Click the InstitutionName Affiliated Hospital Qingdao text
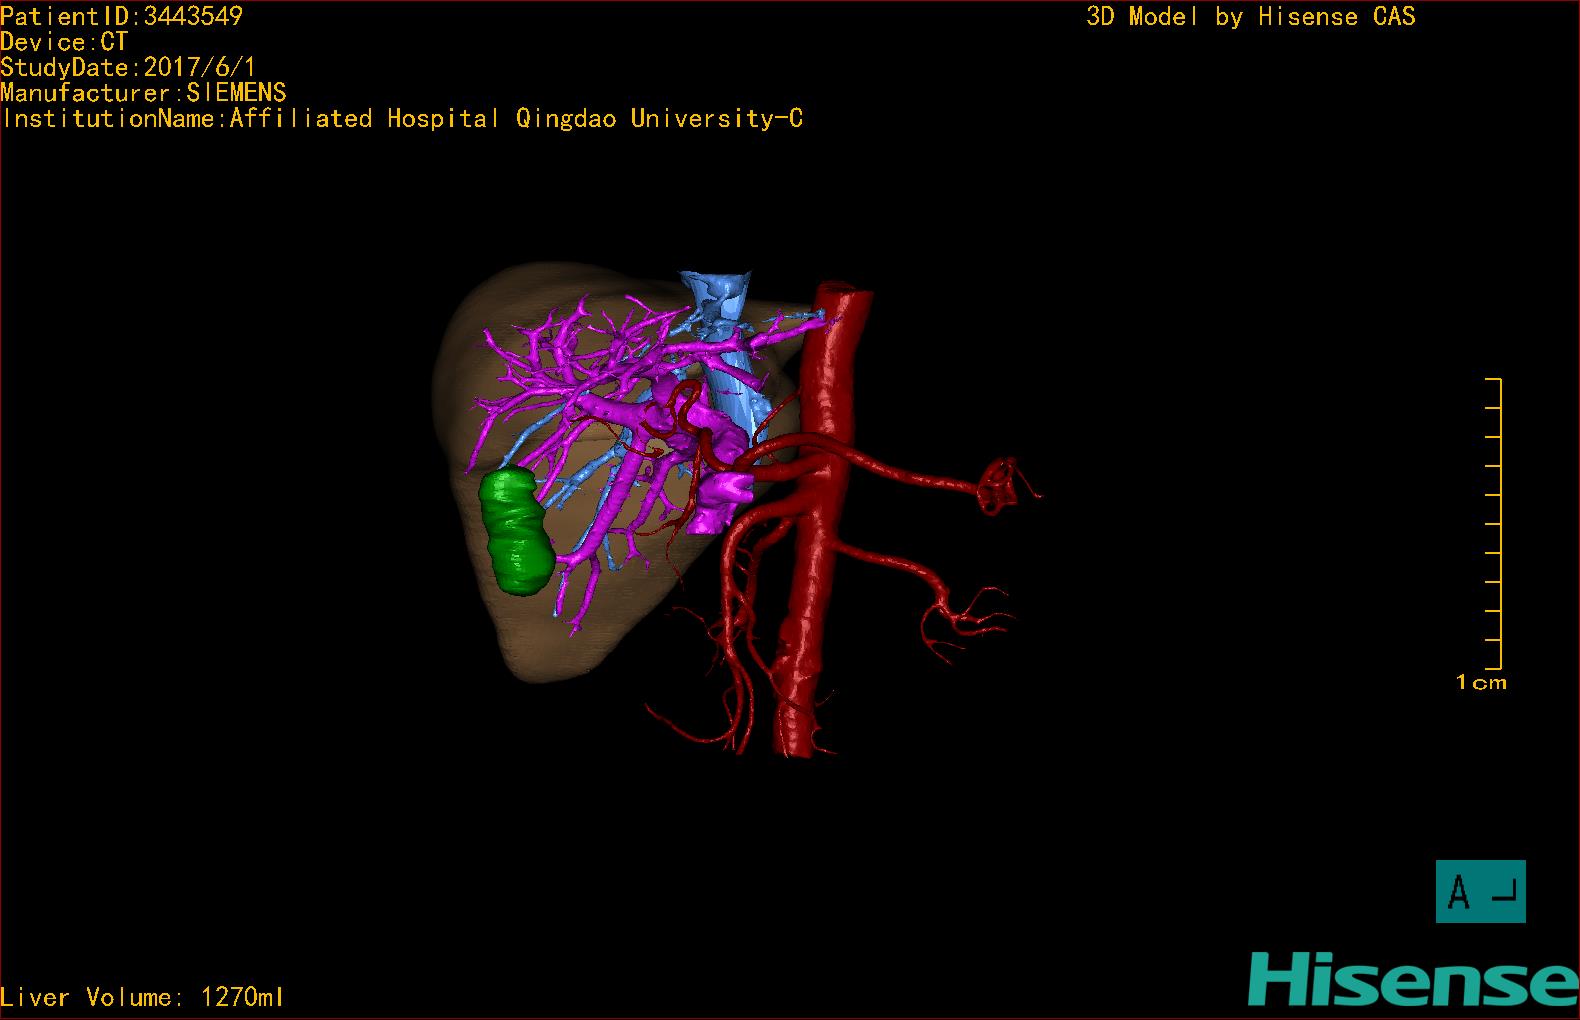Screen dimensions: 1580x1020 pos(402,119)
